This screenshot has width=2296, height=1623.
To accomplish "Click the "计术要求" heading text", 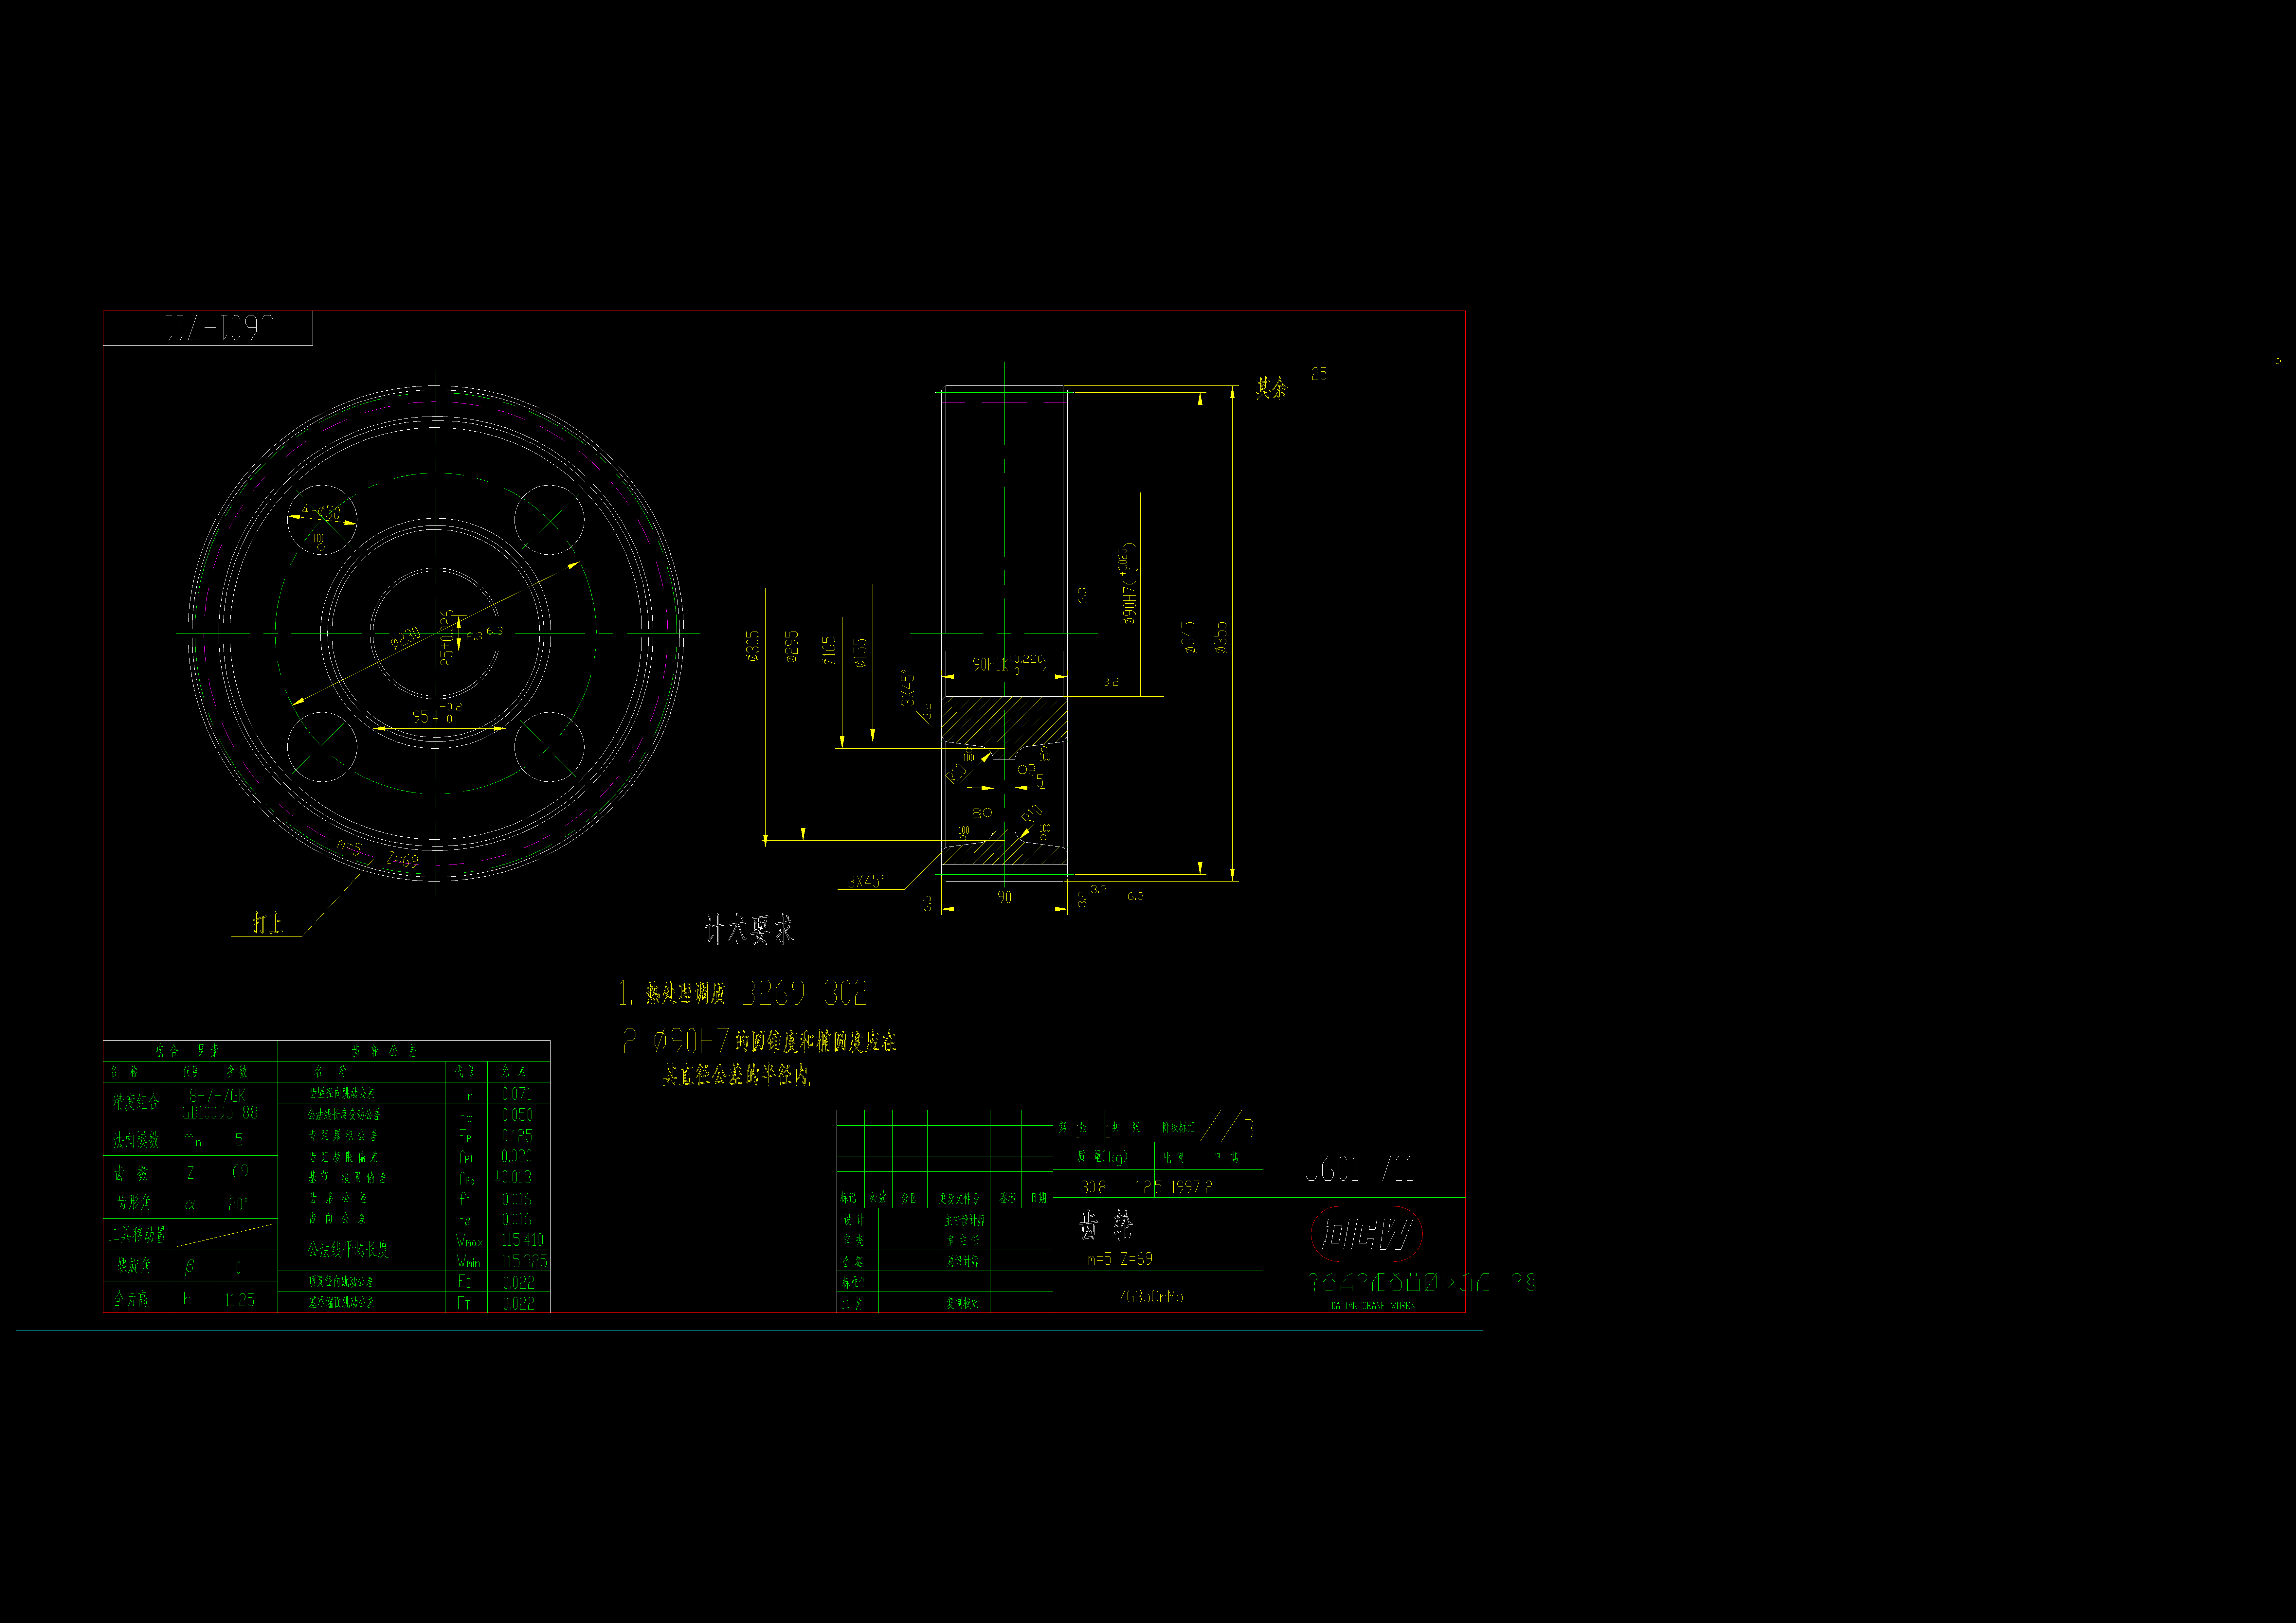I will (x=749, y=930).
